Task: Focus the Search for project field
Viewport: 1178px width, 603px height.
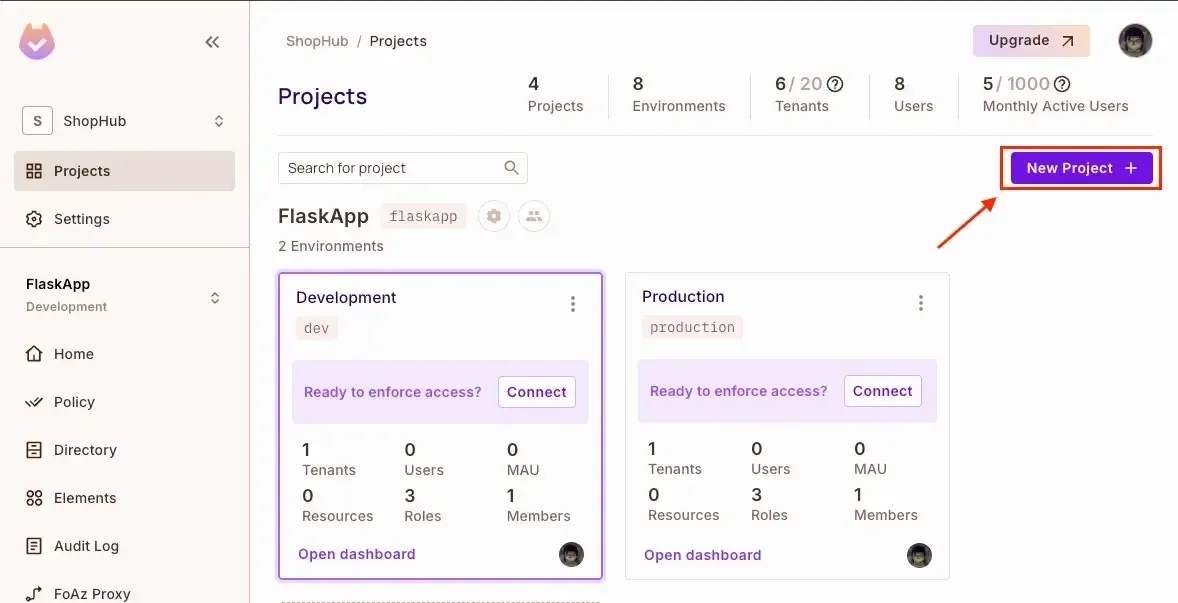Action: 390,168
